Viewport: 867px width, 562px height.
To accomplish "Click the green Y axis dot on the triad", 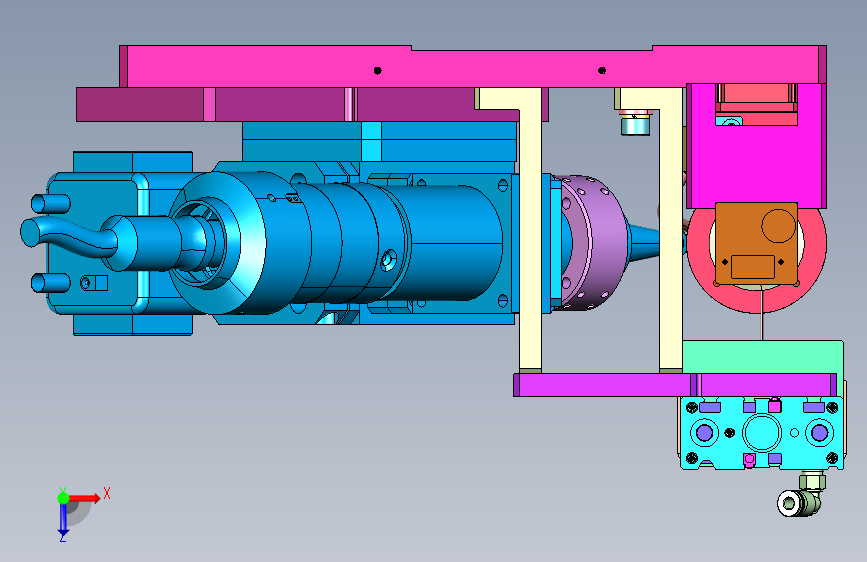I will click(x=64, y=498).
